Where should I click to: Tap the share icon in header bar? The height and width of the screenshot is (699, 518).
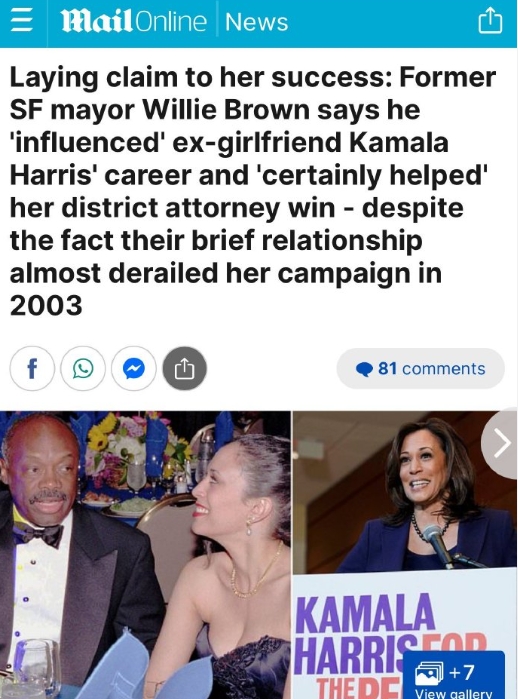coord(490,21)
